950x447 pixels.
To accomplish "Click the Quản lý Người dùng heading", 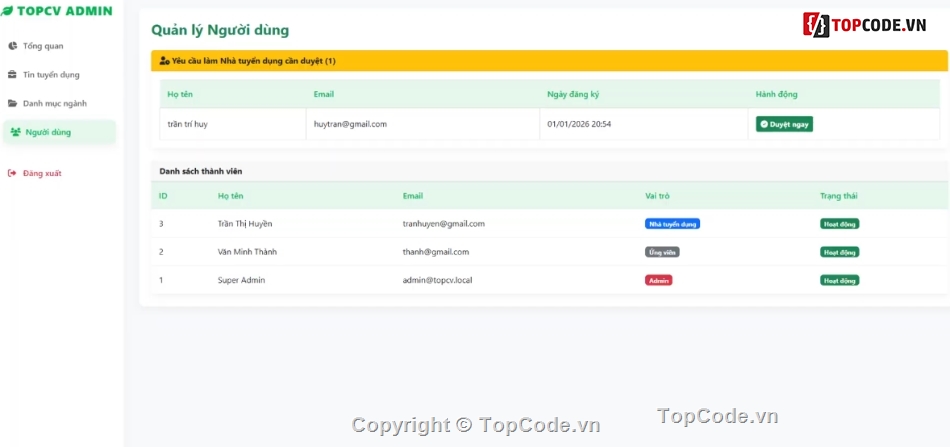I will click(x=220, y=30).
